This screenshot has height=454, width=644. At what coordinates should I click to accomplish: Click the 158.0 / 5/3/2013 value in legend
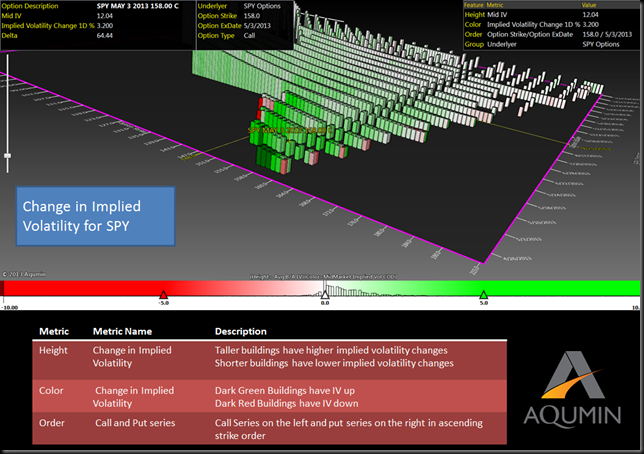coord(607,35)
